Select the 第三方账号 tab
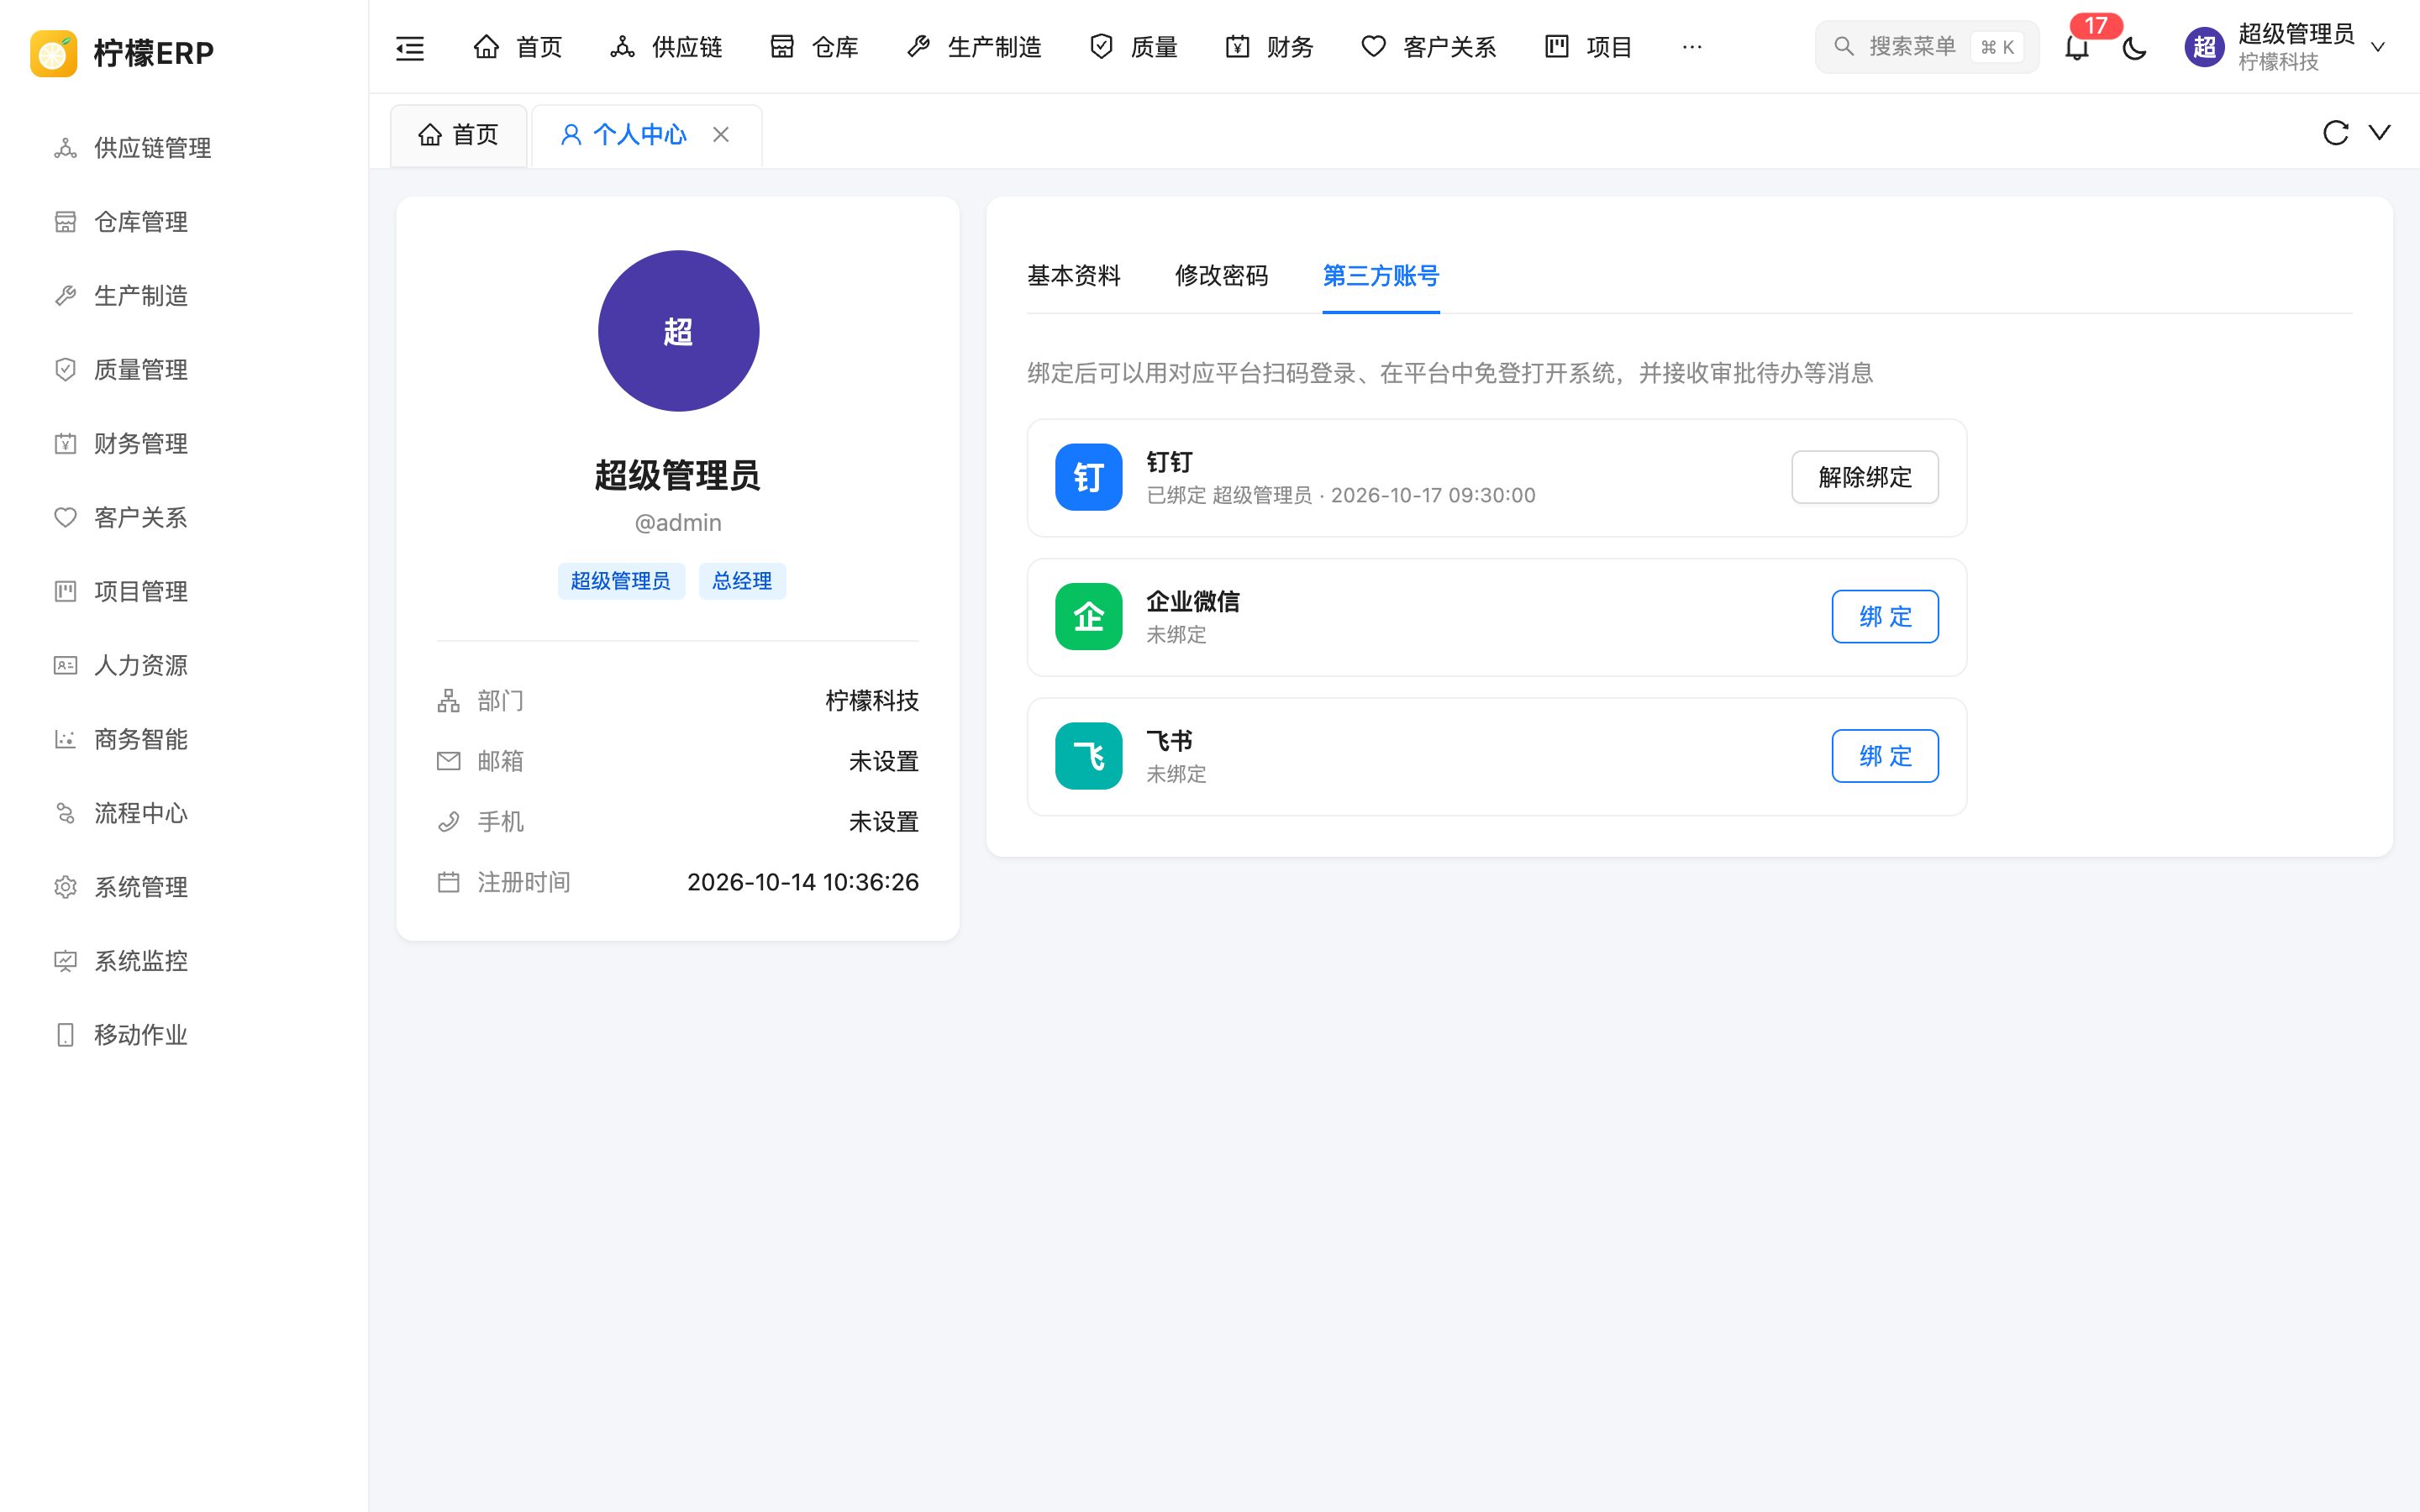Image resolution: width=2420 pixels, height=1512 pixels. point(1381,276)
